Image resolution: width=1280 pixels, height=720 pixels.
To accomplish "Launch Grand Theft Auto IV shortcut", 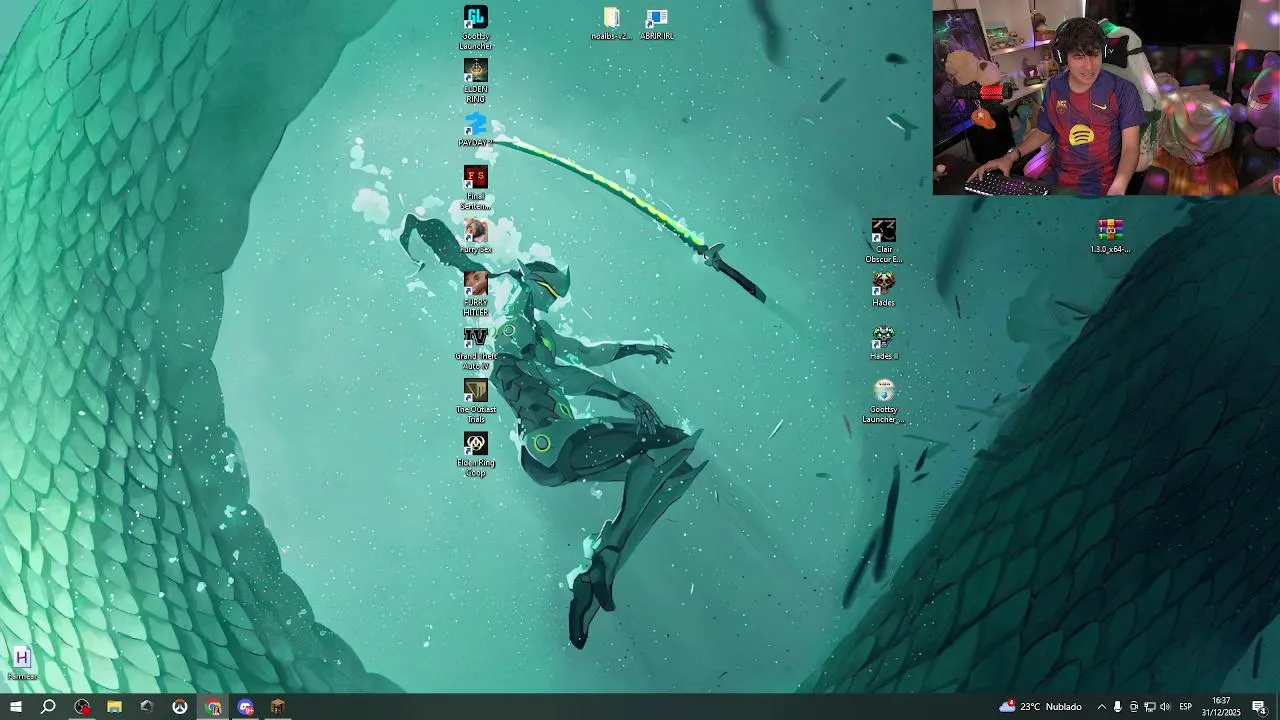I will tap(476, 348).
